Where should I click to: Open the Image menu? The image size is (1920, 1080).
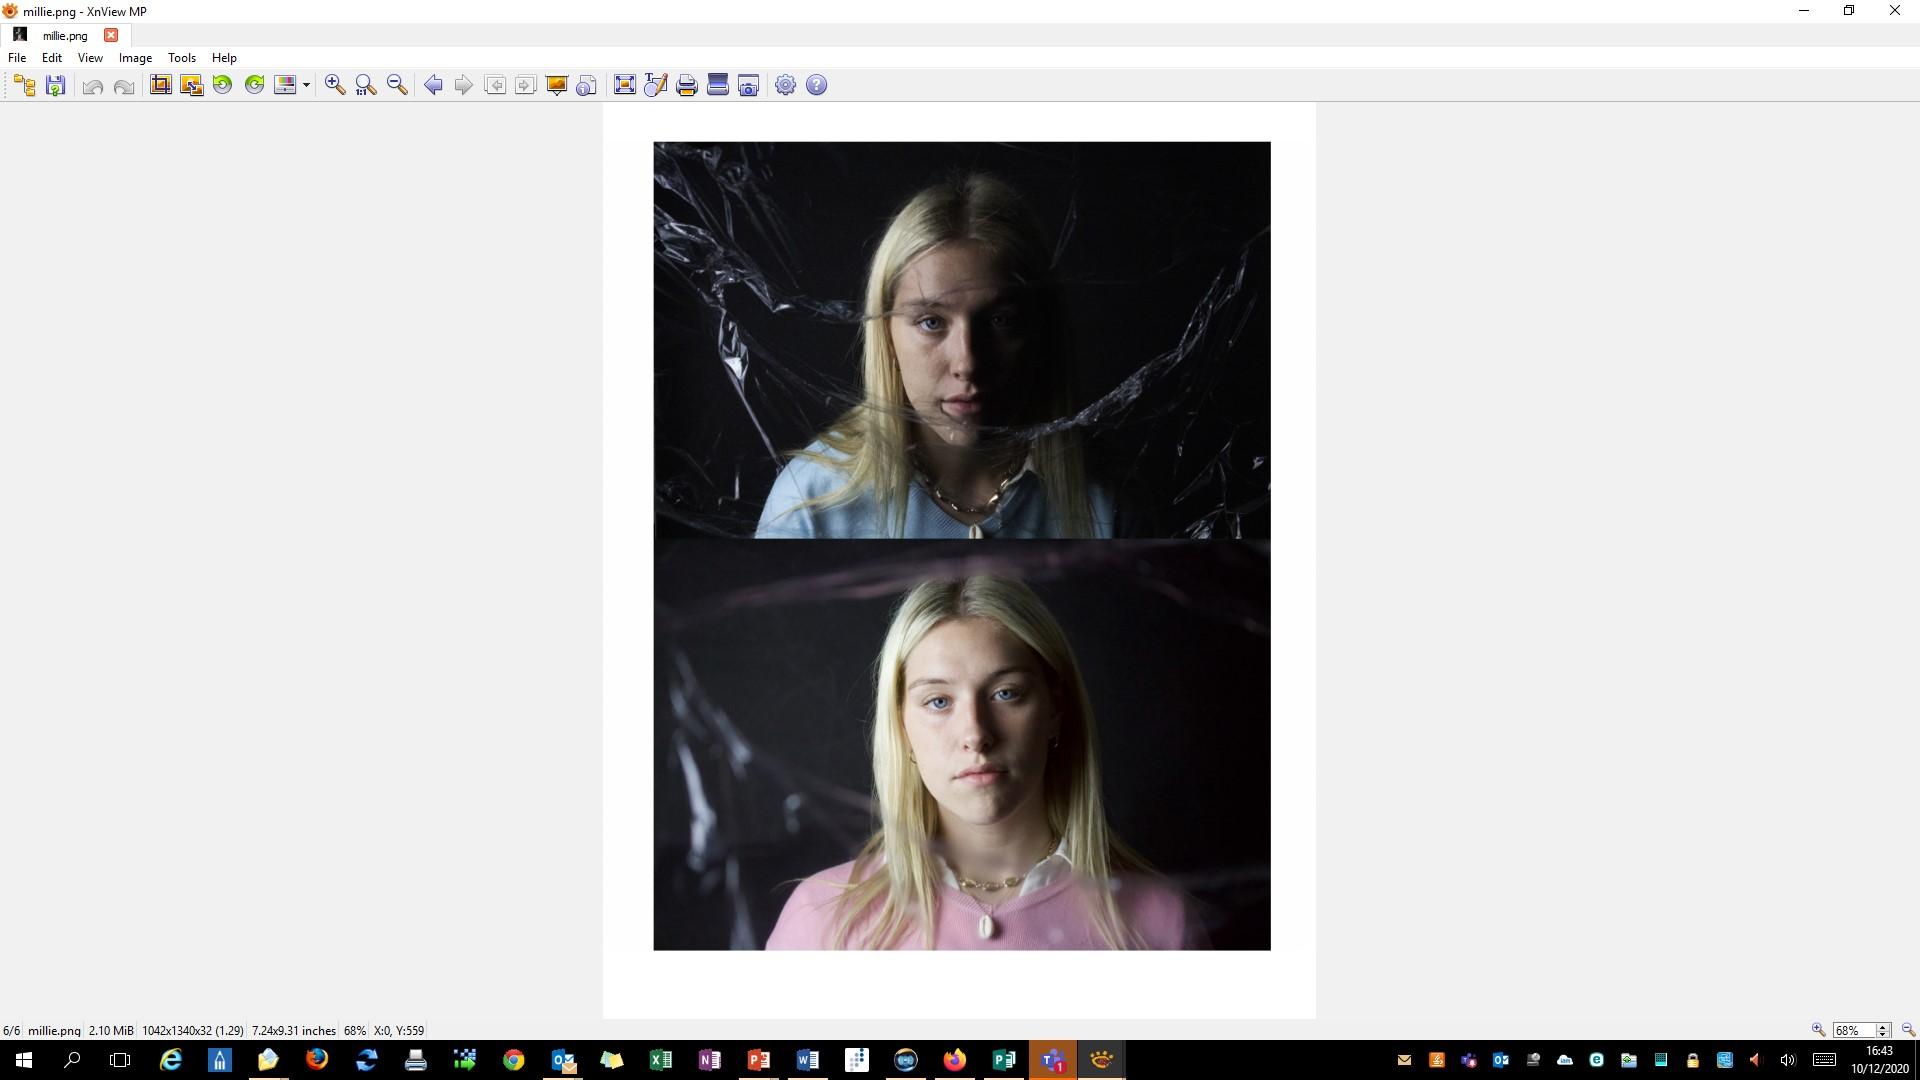click(x=135, y=58)
